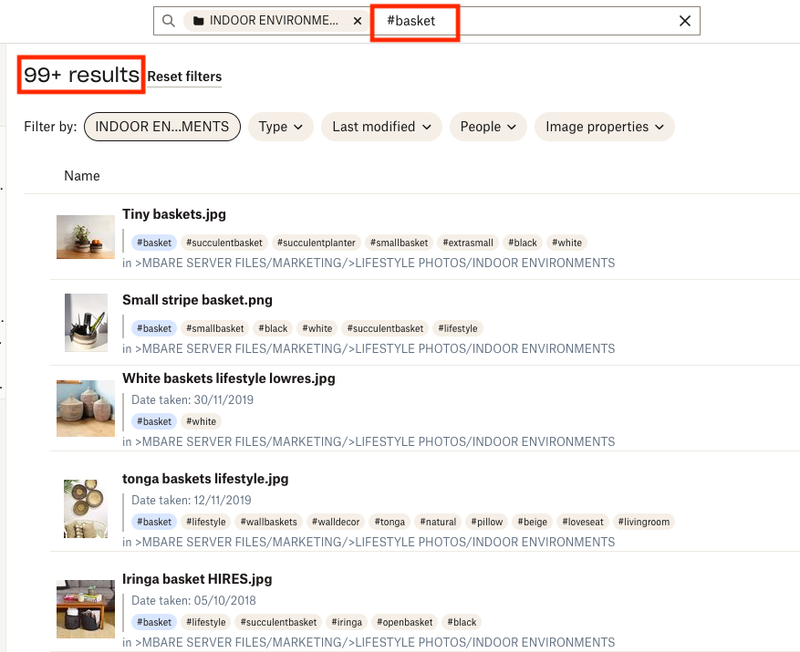Click the Small stripe basket thumbnail

pyautogui.click(x=86, y=322)
